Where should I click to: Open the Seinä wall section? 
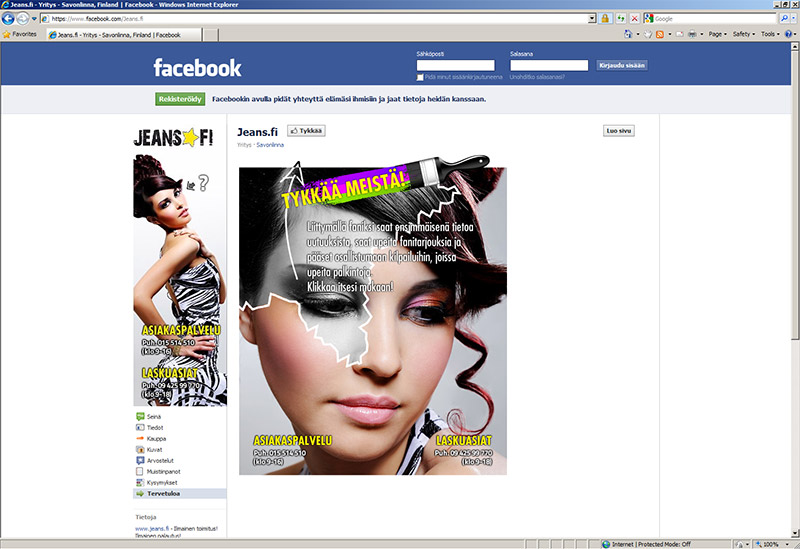coord(154,417)
